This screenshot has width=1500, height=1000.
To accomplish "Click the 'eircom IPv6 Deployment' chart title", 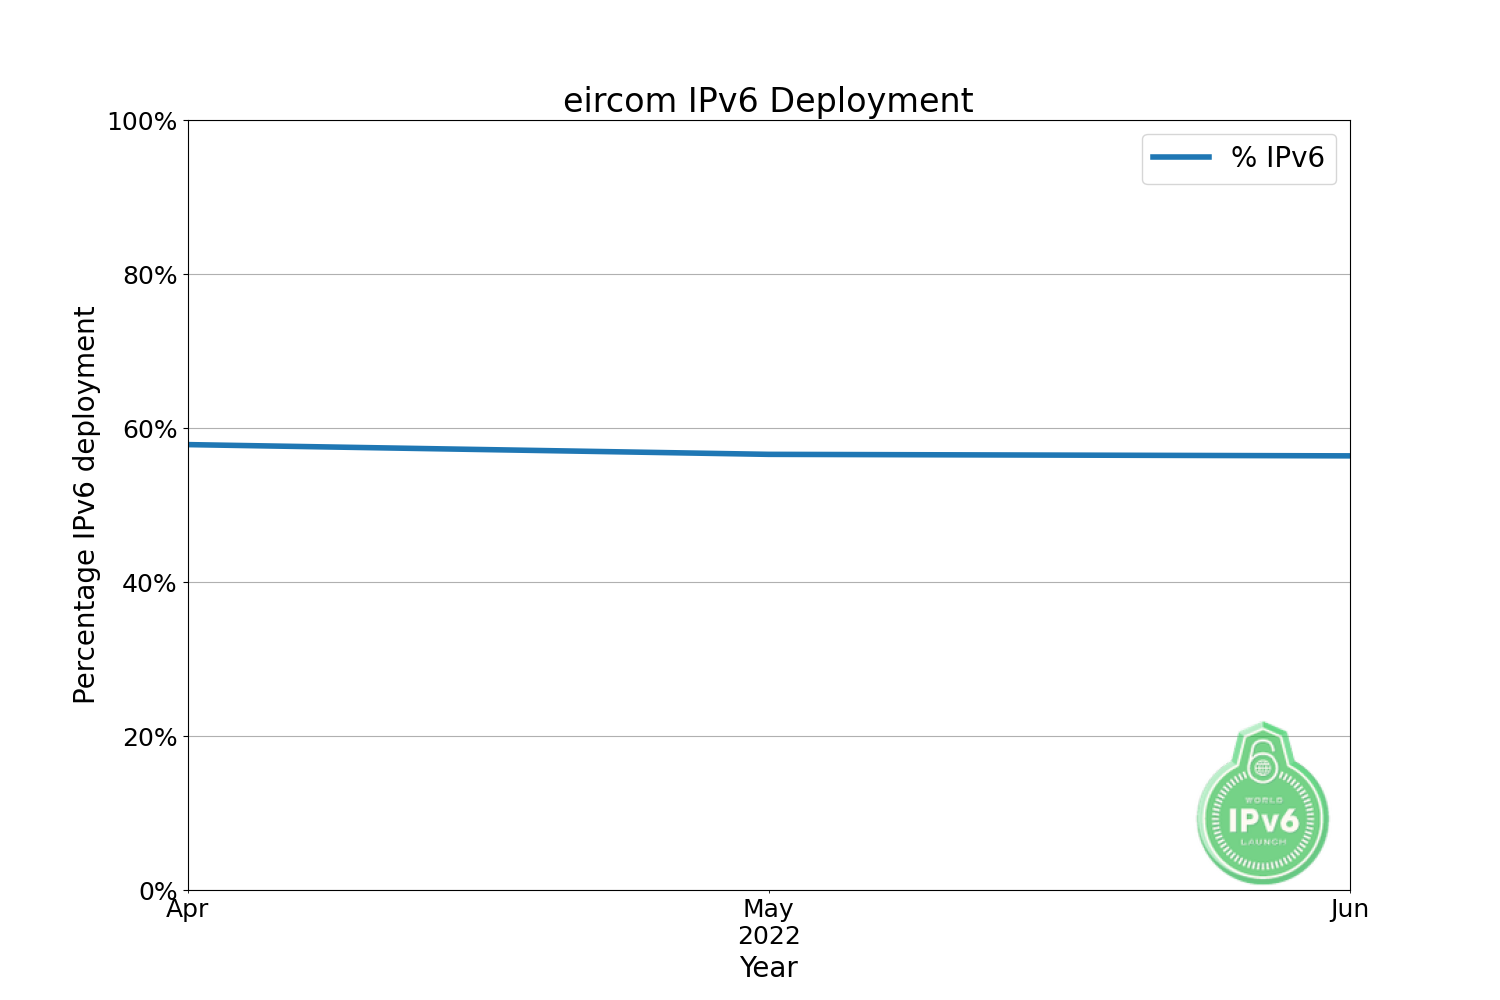I will pyautogui.click(x=768, y=101).
